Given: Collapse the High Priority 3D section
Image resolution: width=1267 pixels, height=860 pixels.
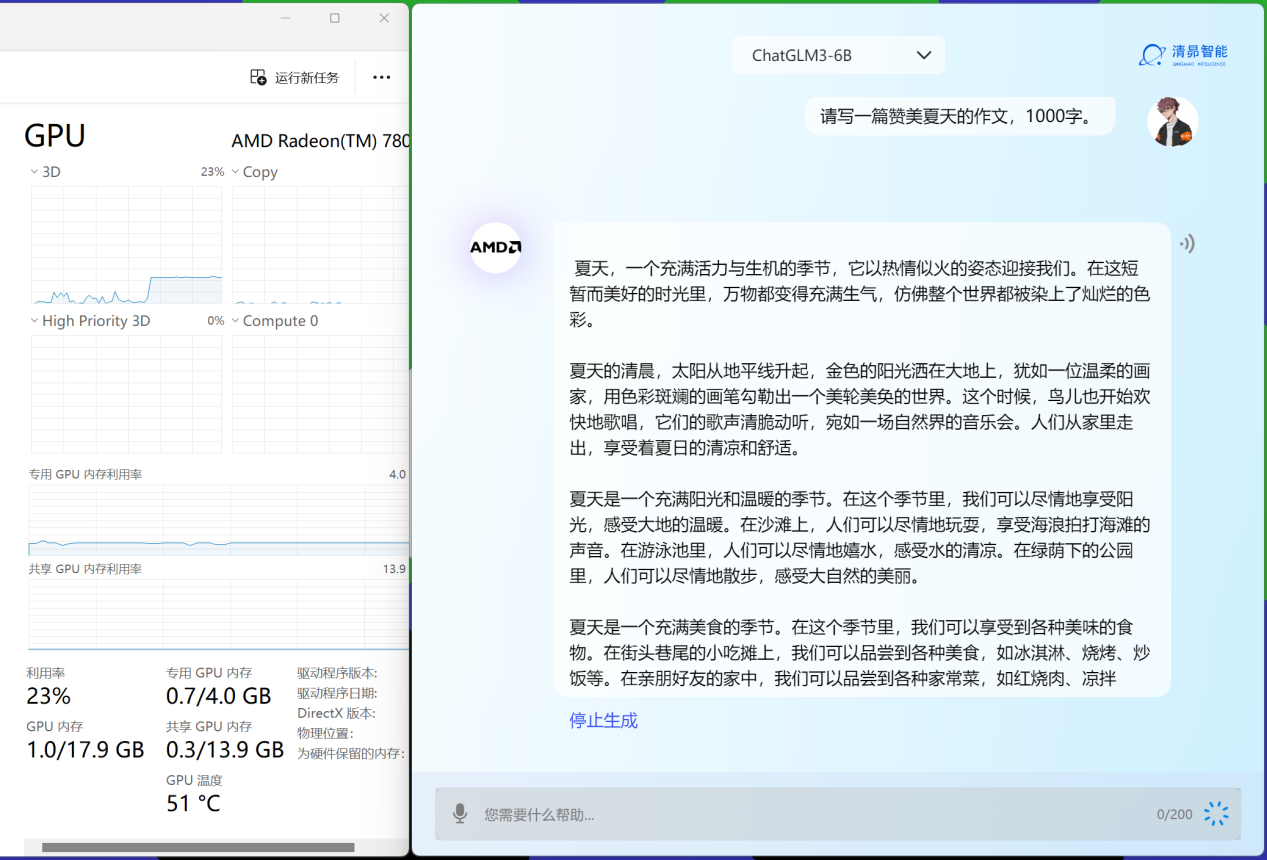Looking at the screenshot, I should 35,320.
